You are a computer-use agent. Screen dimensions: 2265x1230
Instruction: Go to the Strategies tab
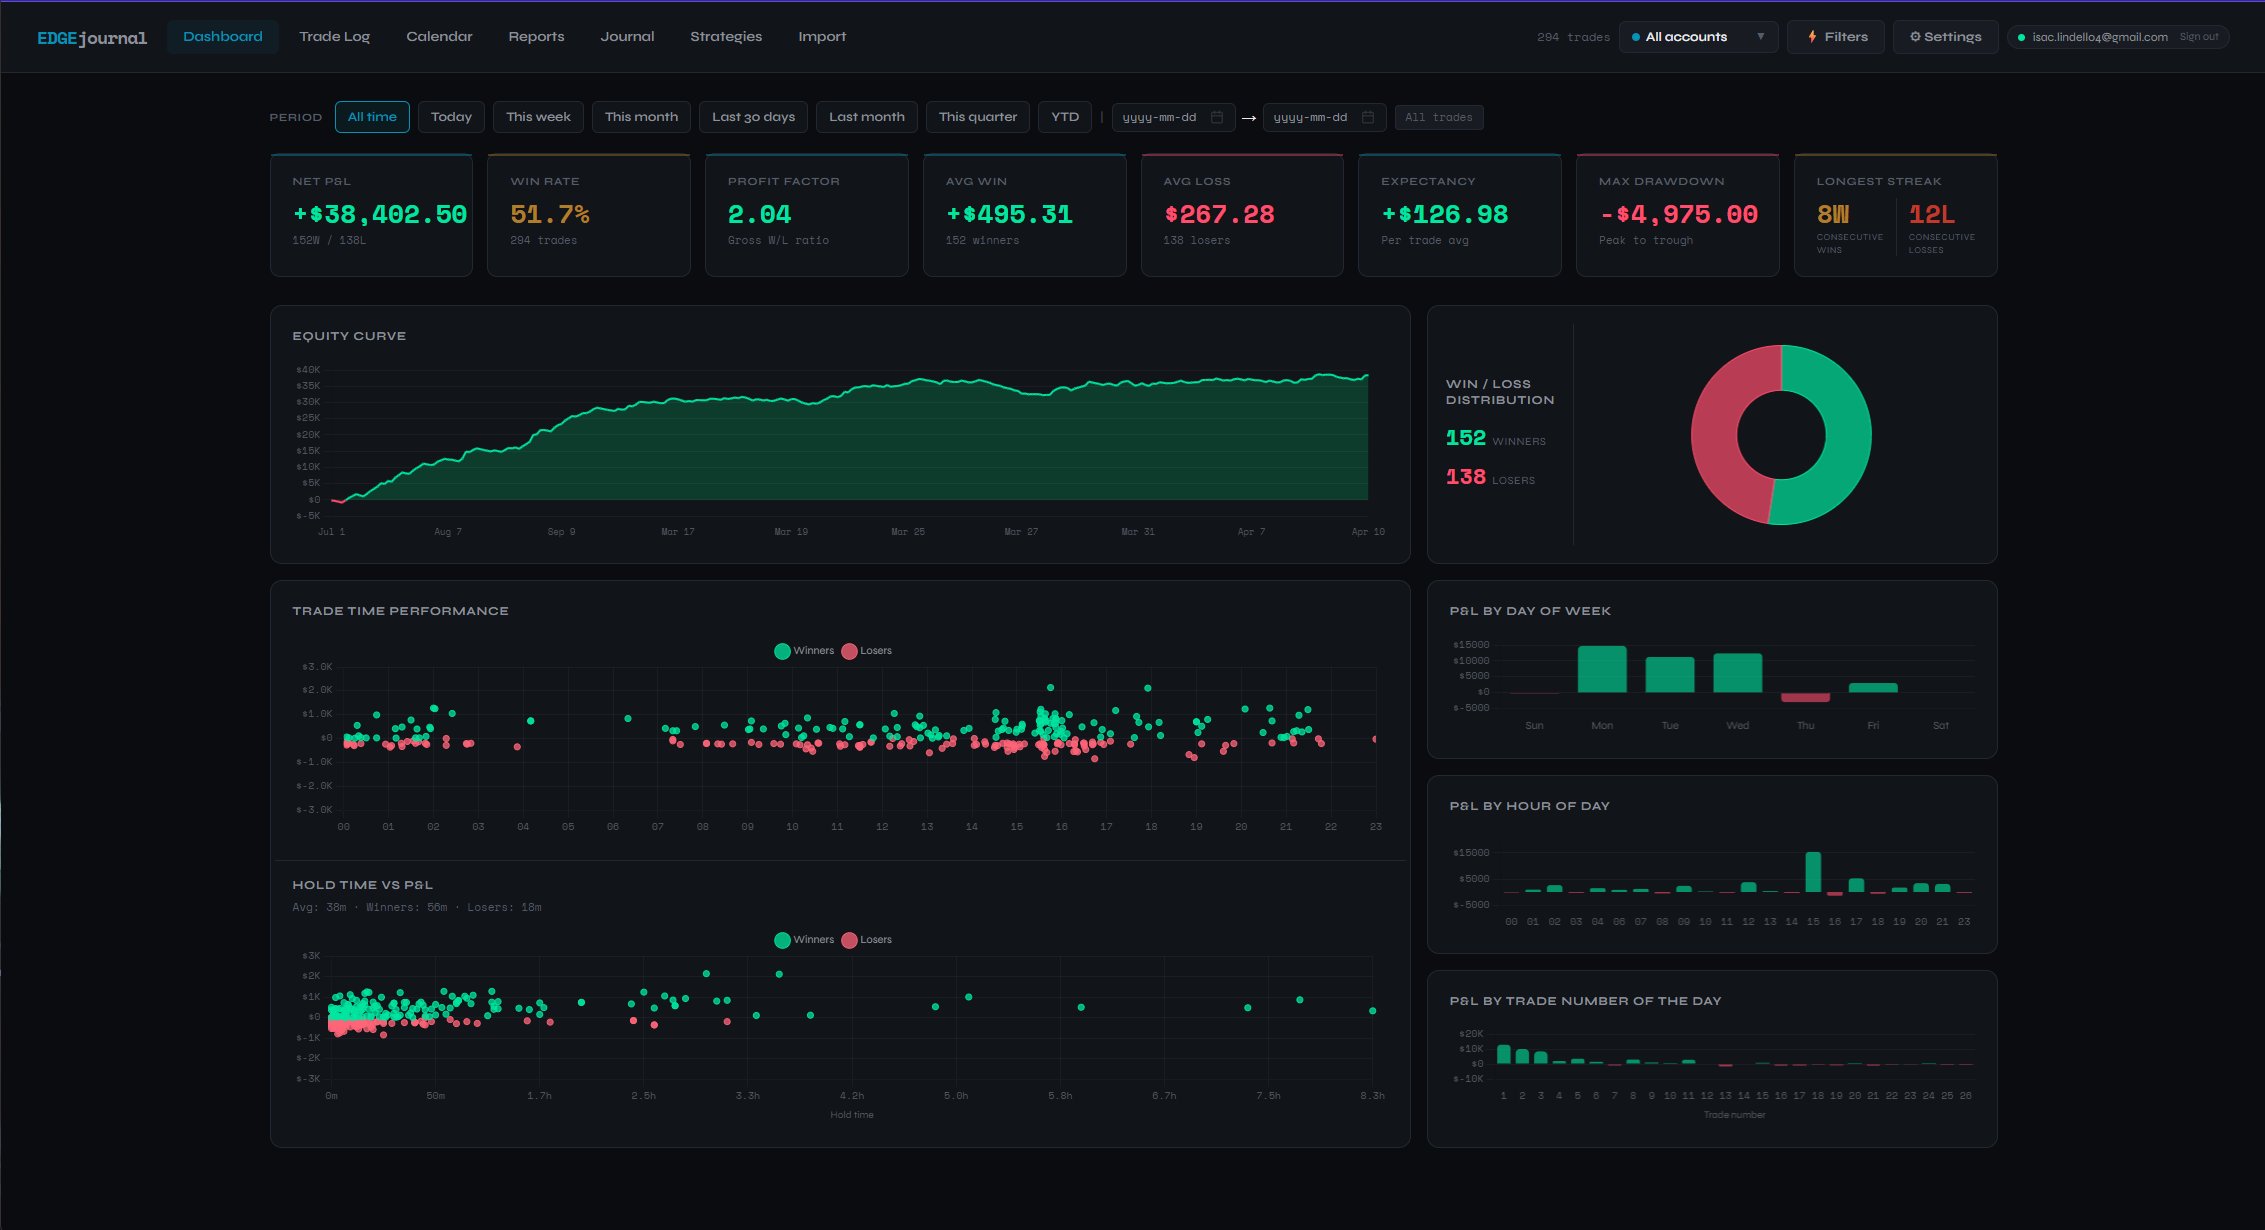tap(726, 37)
